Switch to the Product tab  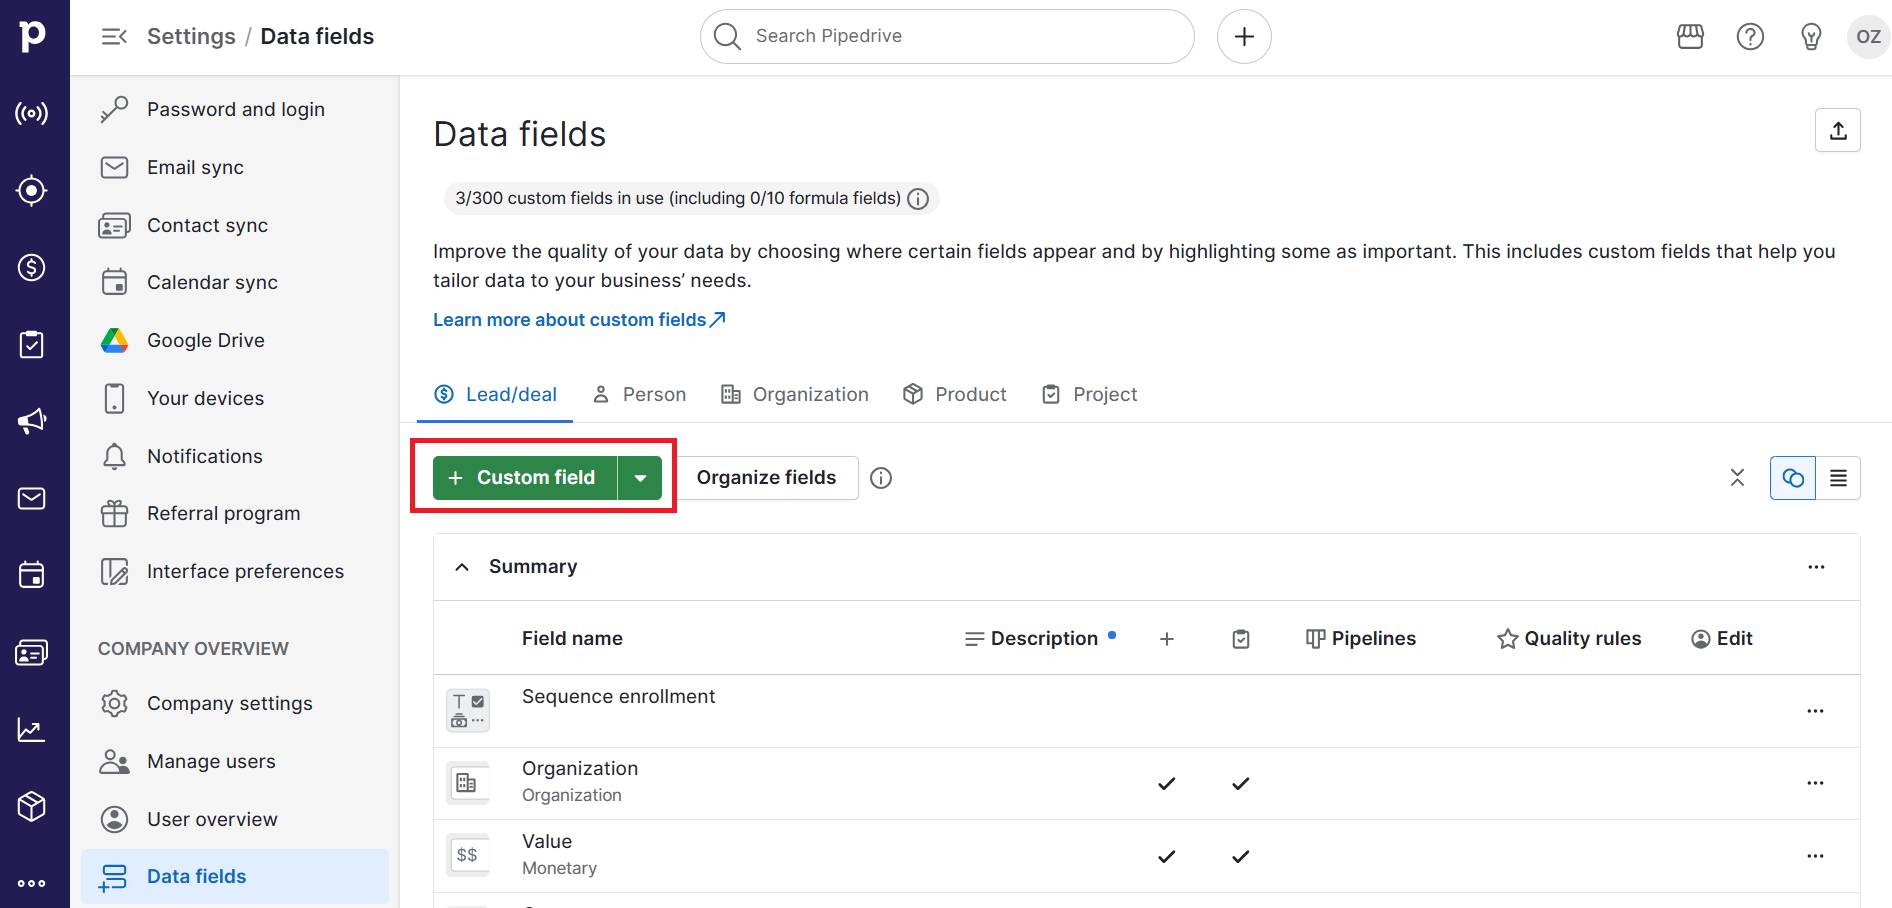954,393
